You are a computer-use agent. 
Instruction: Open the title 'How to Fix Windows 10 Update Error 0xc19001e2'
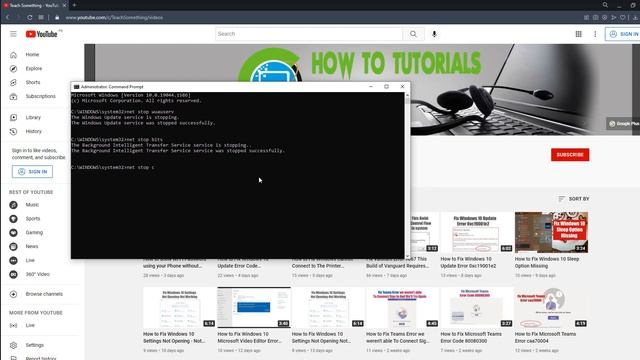point(469,262)
